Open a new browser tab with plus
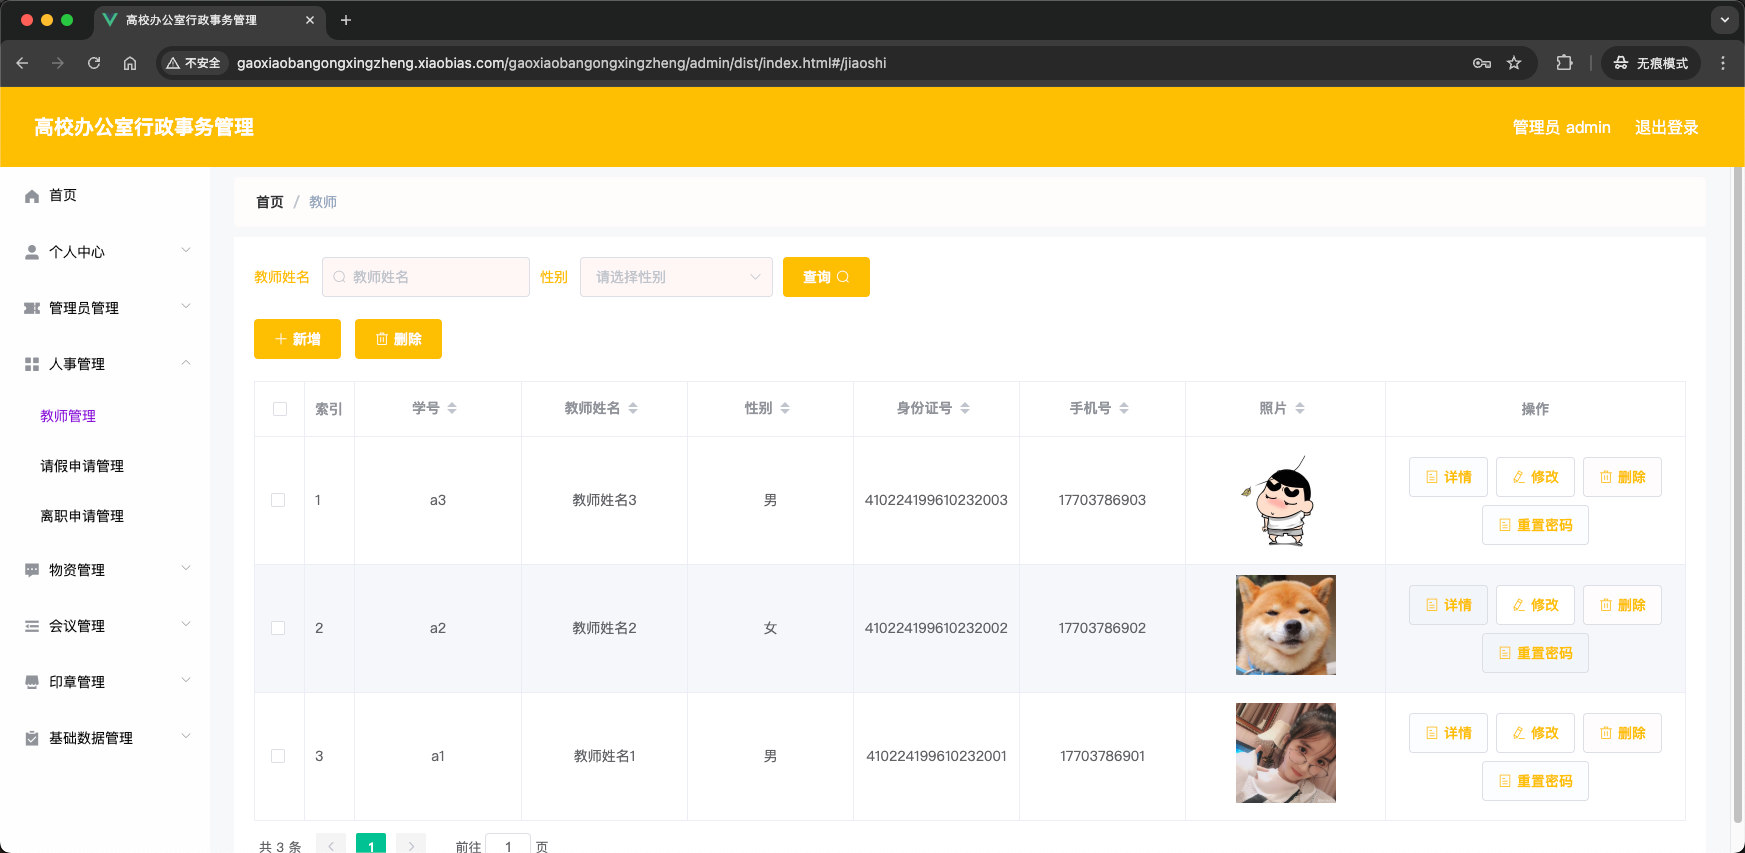 pyautogui.click(x=346, y=20)
